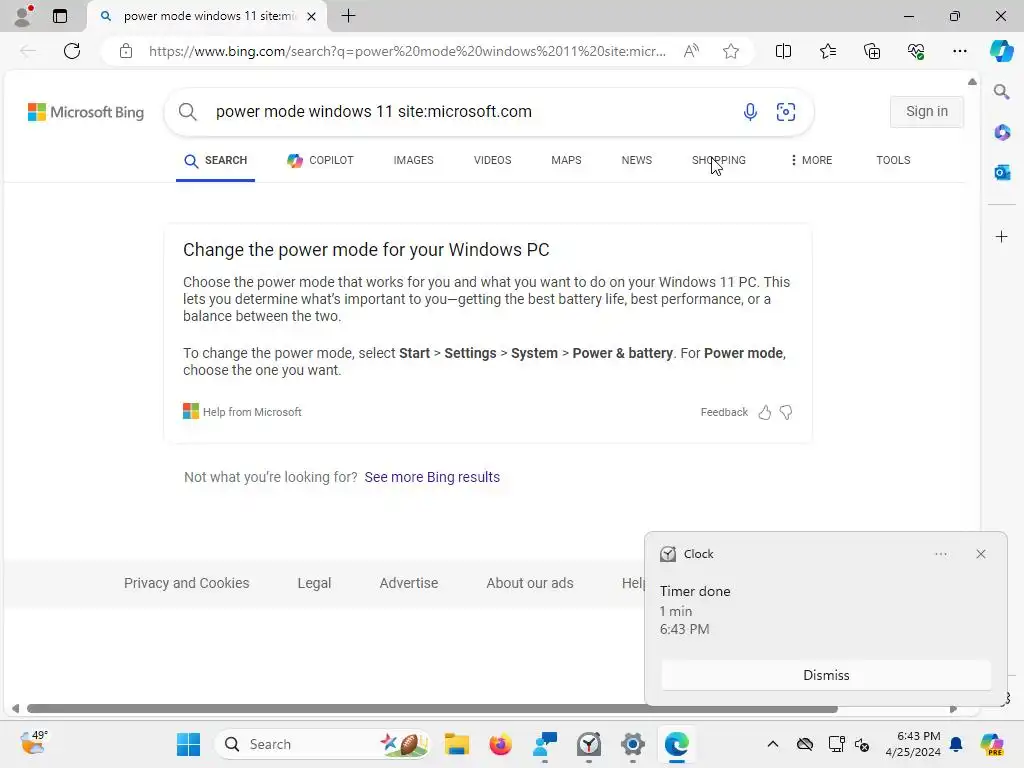Click the Bing search magnifier icon

[x=187, y=112]
